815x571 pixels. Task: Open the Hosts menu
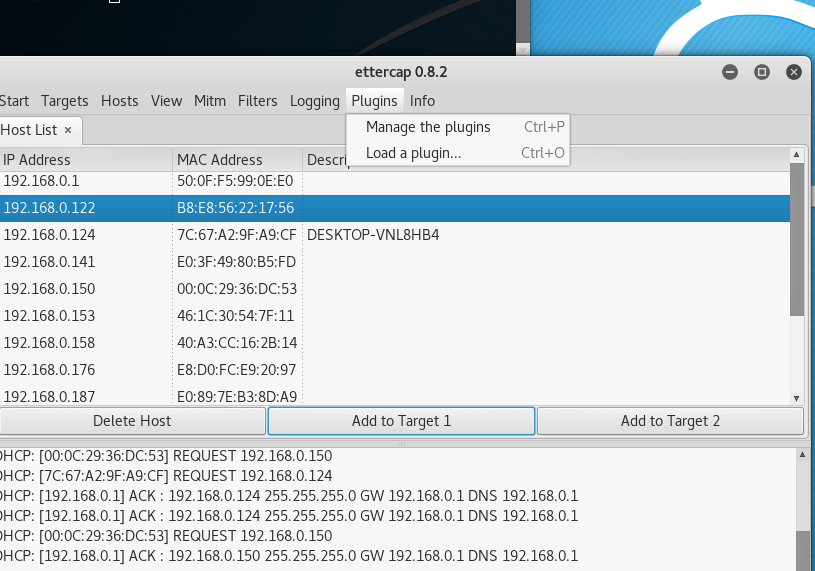120,101
